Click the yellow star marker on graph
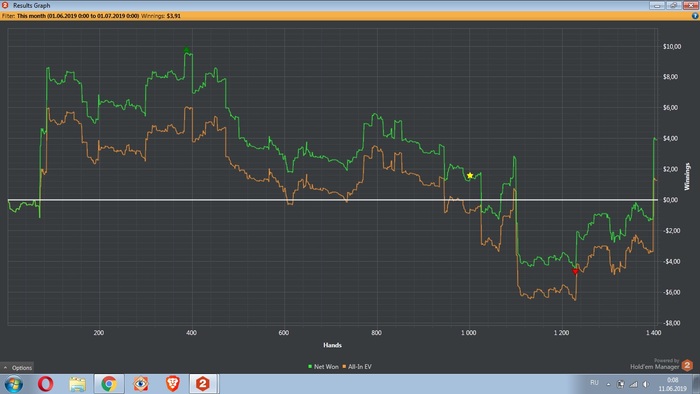 tap(470, 175)
